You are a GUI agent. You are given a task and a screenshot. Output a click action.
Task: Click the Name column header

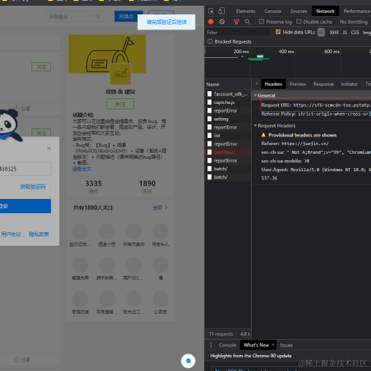228,84
